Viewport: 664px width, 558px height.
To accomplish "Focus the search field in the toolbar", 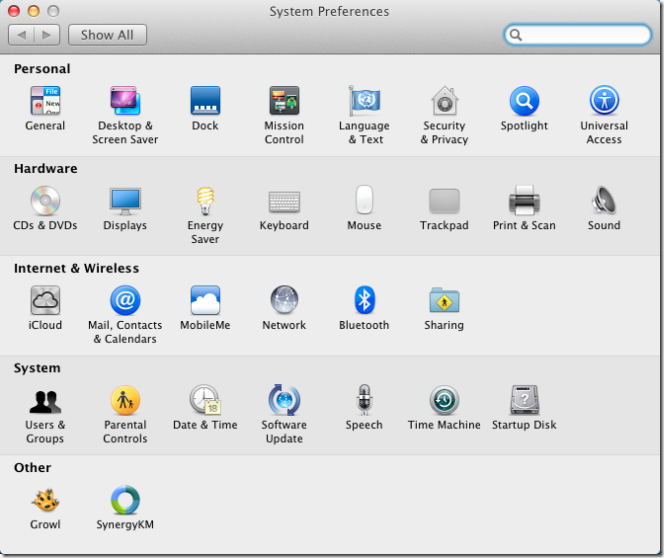I will click(577, 35).
